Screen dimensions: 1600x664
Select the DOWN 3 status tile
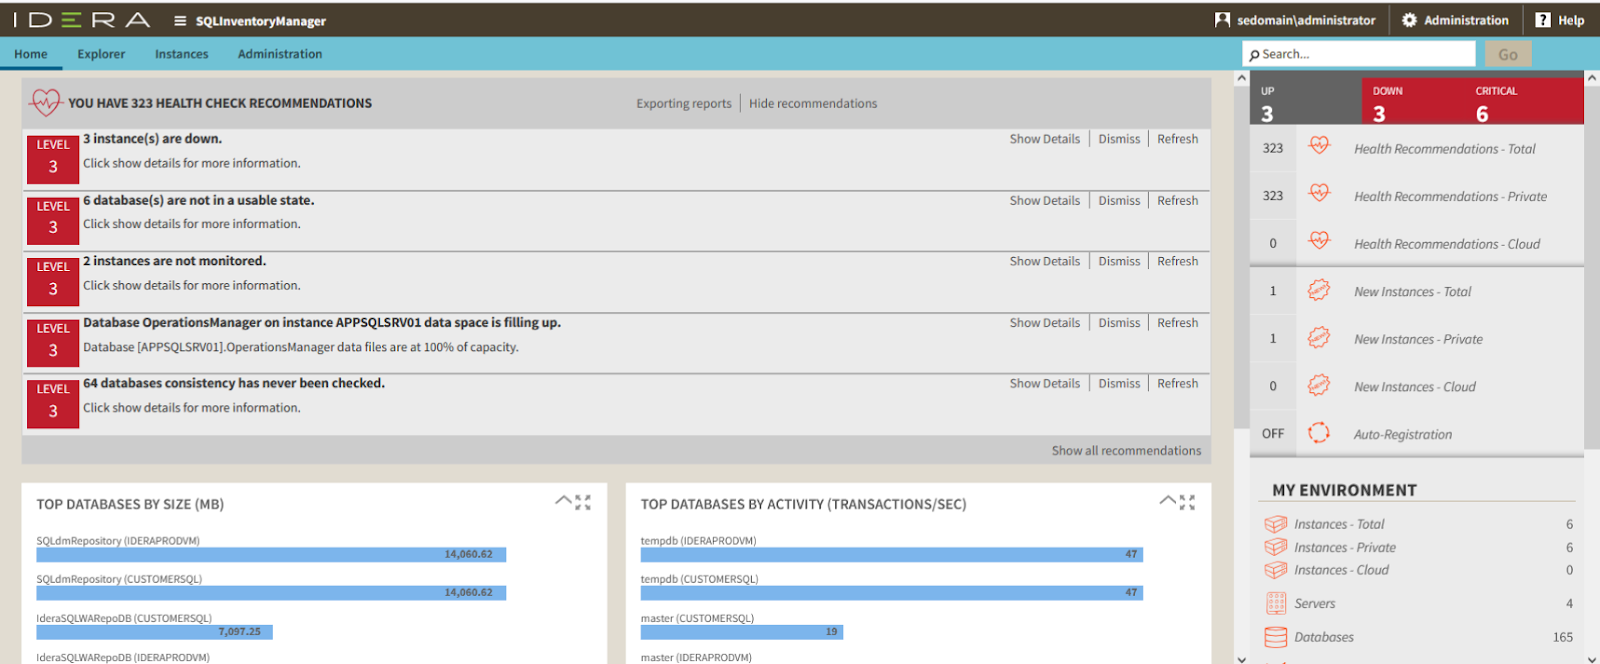(1412, 102)
